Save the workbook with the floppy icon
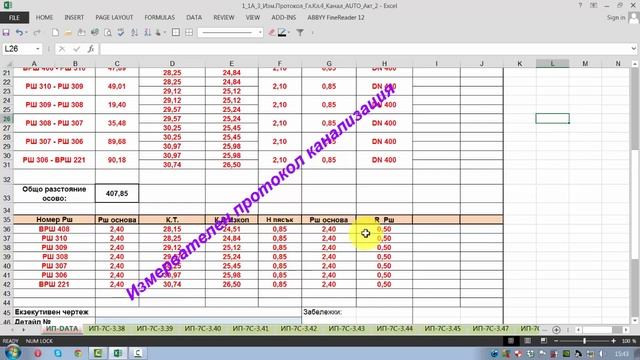 (x=6, y=33)
